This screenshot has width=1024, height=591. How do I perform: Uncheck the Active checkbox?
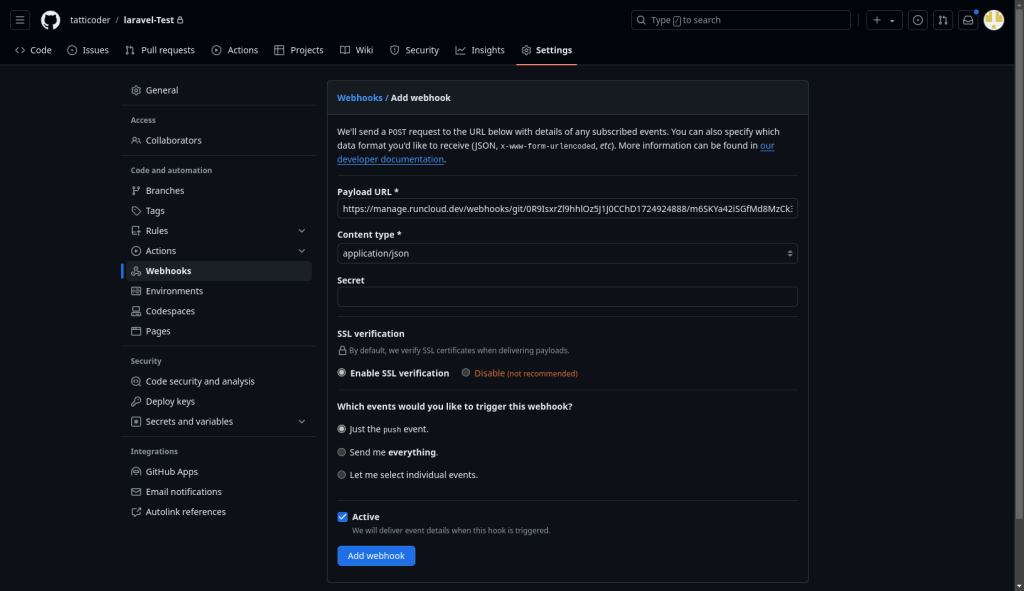[x=342, y=517]
